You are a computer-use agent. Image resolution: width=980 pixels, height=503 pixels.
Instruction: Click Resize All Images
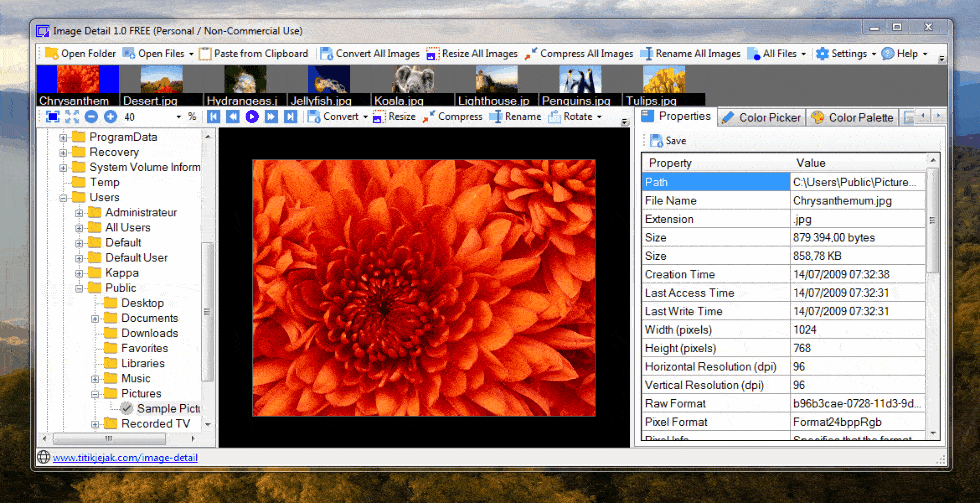[x=472, y=54]
